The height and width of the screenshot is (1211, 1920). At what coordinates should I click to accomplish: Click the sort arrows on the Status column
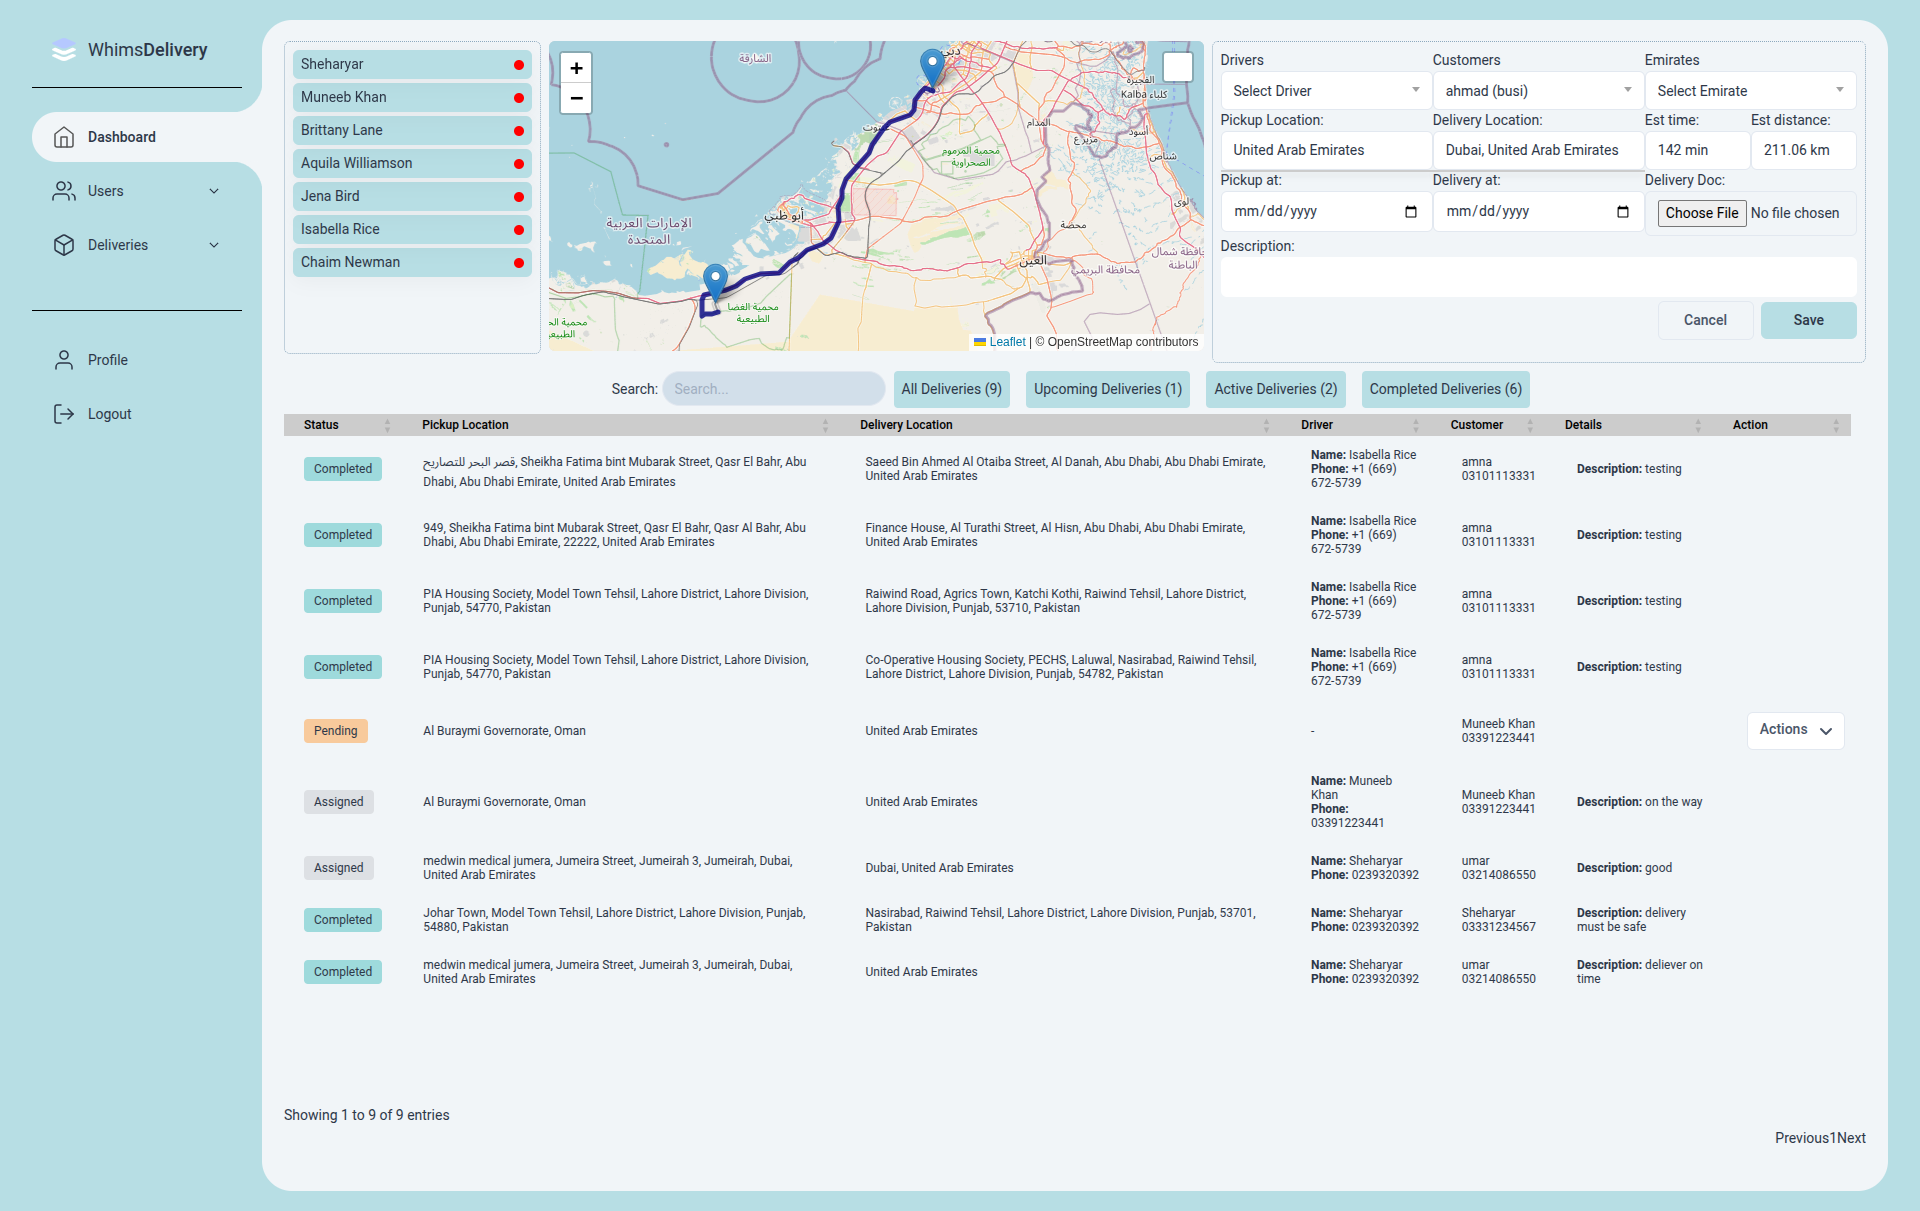pyautogui.click(x=385, y=425)
